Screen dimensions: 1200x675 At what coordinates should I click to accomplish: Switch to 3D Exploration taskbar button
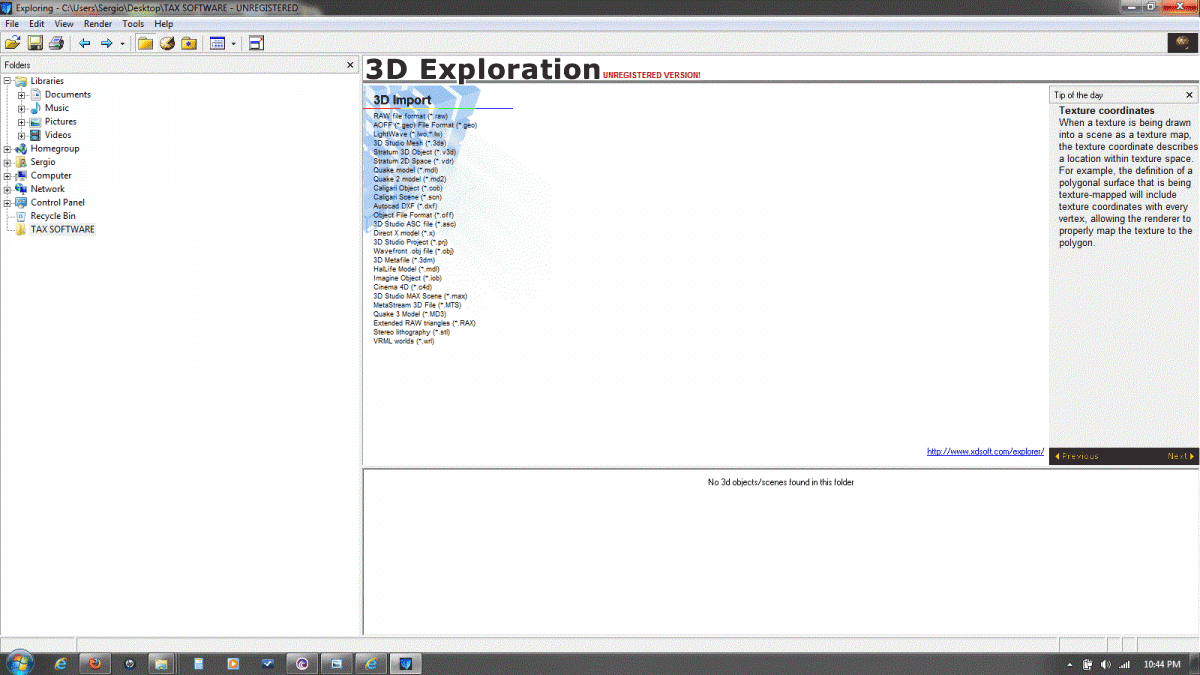coord(406,664)
